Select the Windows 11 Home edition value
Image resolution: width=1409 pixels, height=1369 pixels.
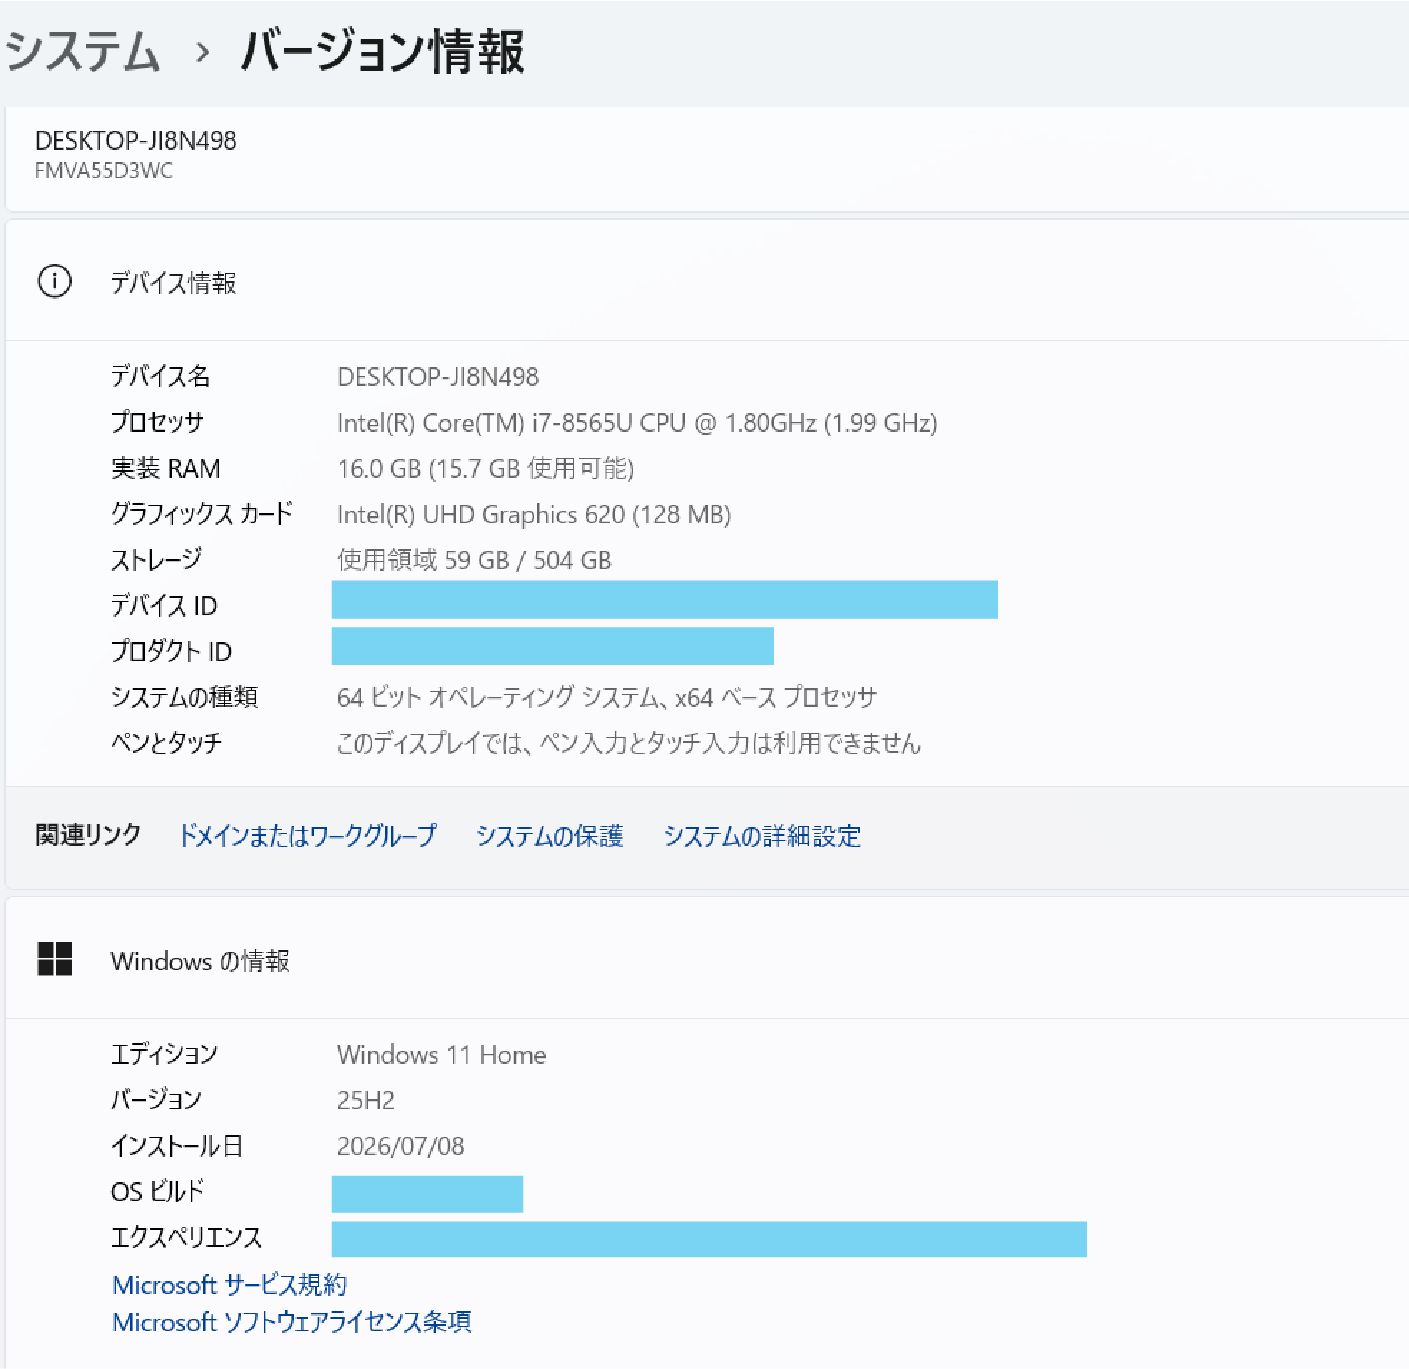click(441, 1055)
